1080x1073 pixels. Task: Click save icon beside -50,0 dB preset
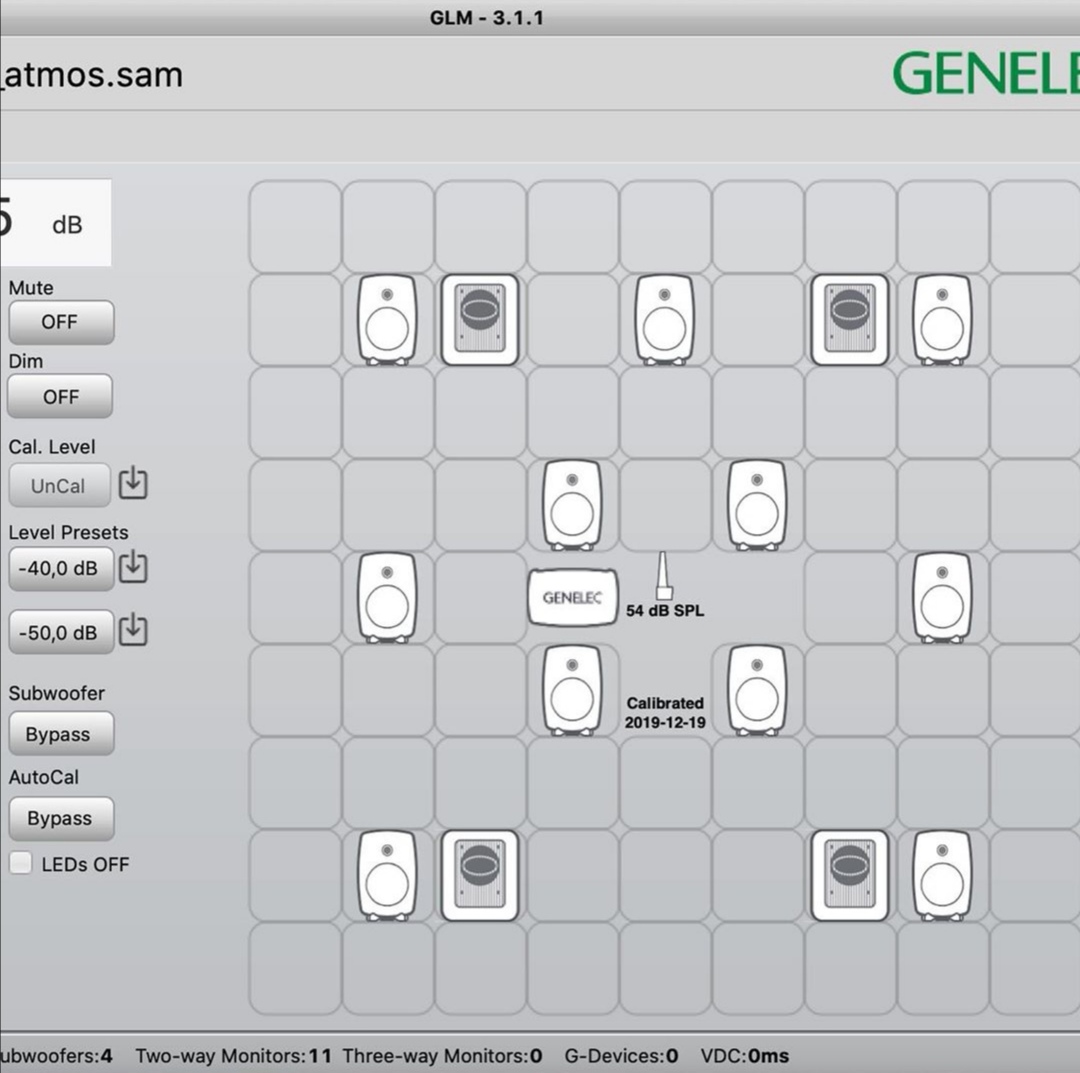tap(133, 631)
